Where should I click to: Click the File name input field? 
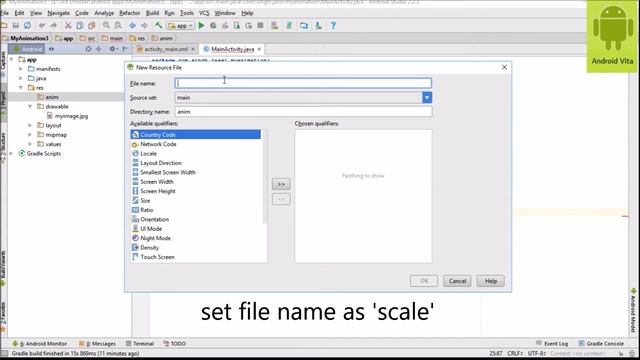(x=303, y=83)
